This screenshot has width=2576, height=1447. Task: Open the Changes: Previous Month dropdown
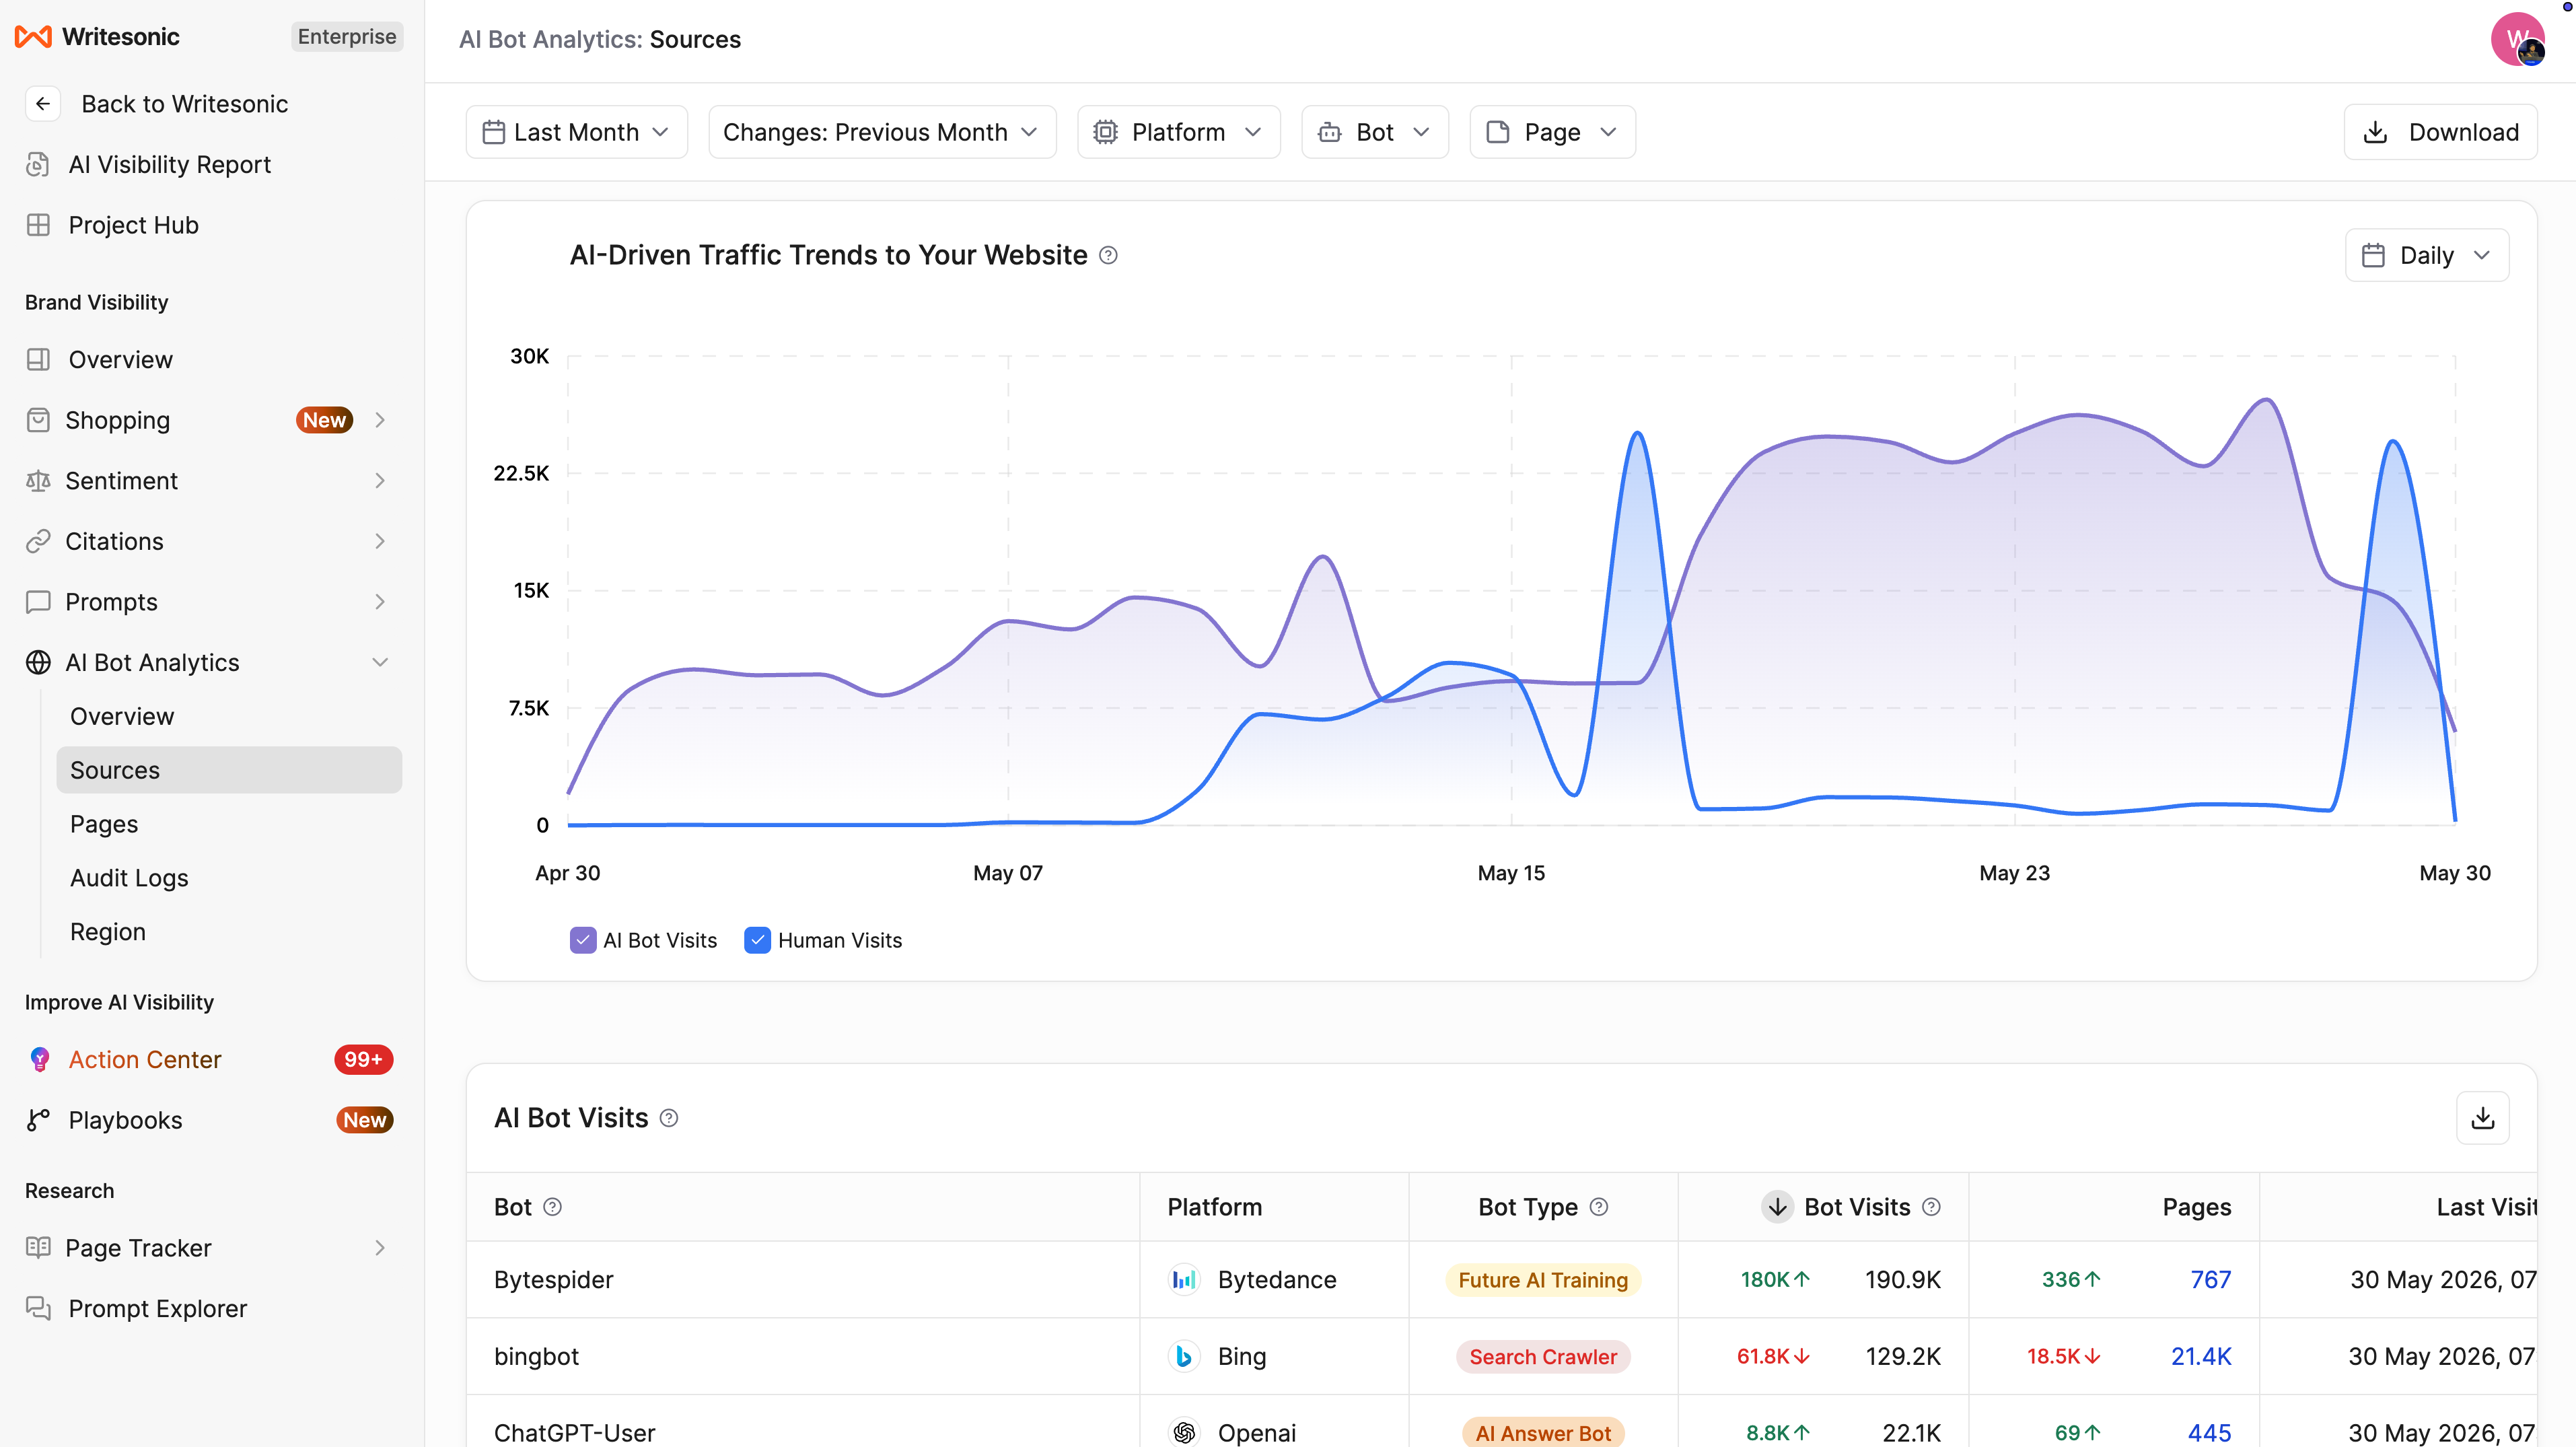click(x=882, y=132)
